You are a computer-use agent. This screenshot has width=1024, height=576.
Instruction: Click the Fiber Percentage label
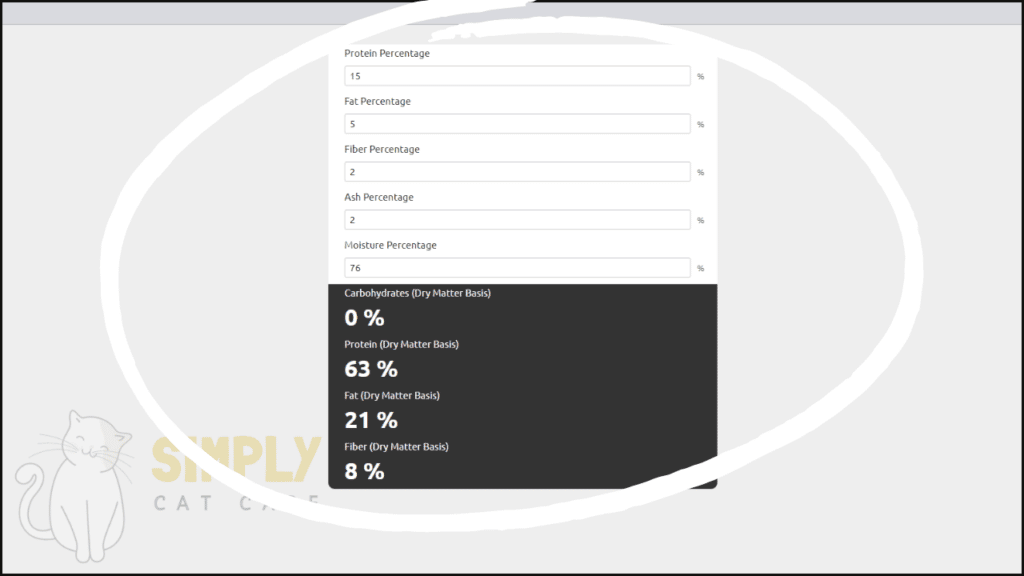click(382, 150)
